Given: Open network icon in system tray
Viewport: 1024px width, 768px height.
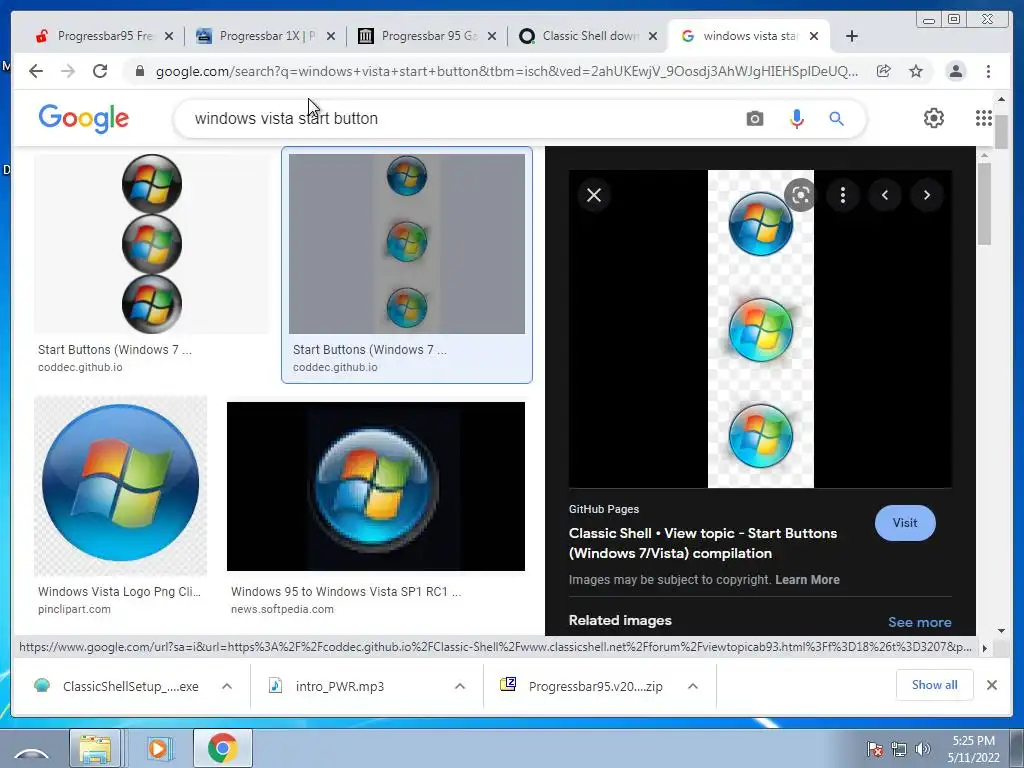Looking at the screenshot, I should (x=899, y=749).
